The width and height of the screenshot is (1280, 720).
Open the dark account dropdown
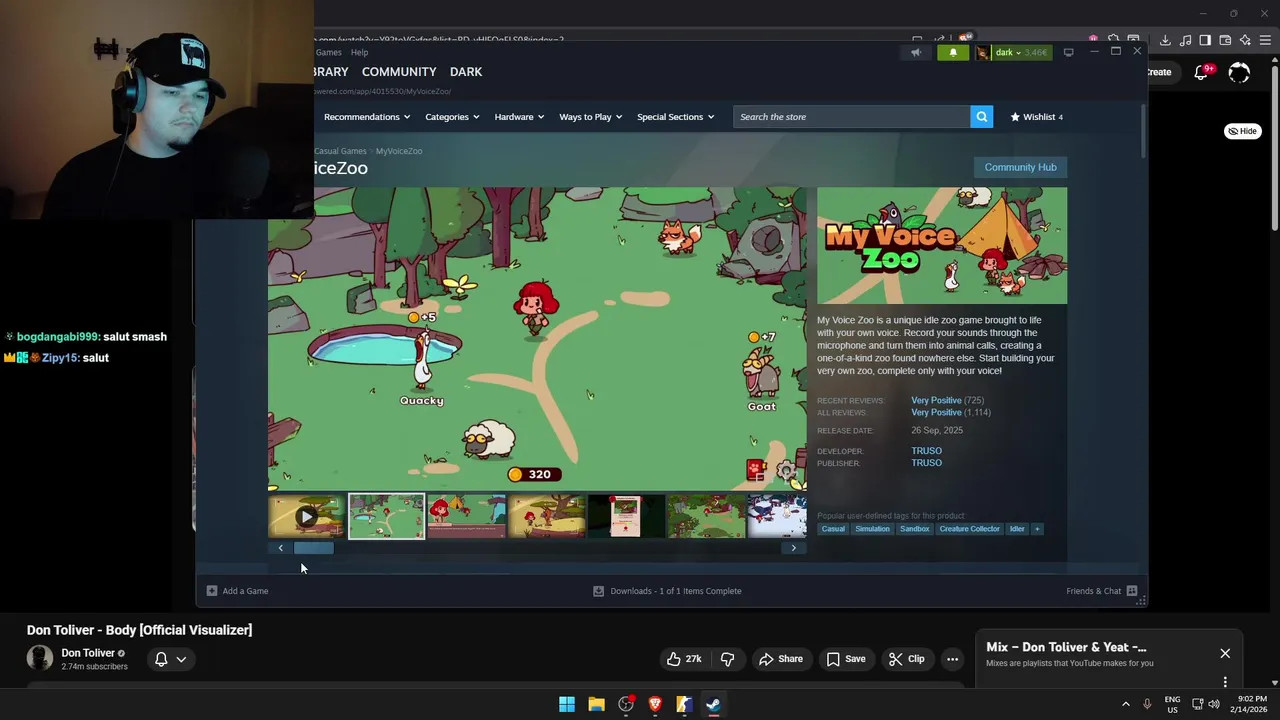pos(1013,52)
